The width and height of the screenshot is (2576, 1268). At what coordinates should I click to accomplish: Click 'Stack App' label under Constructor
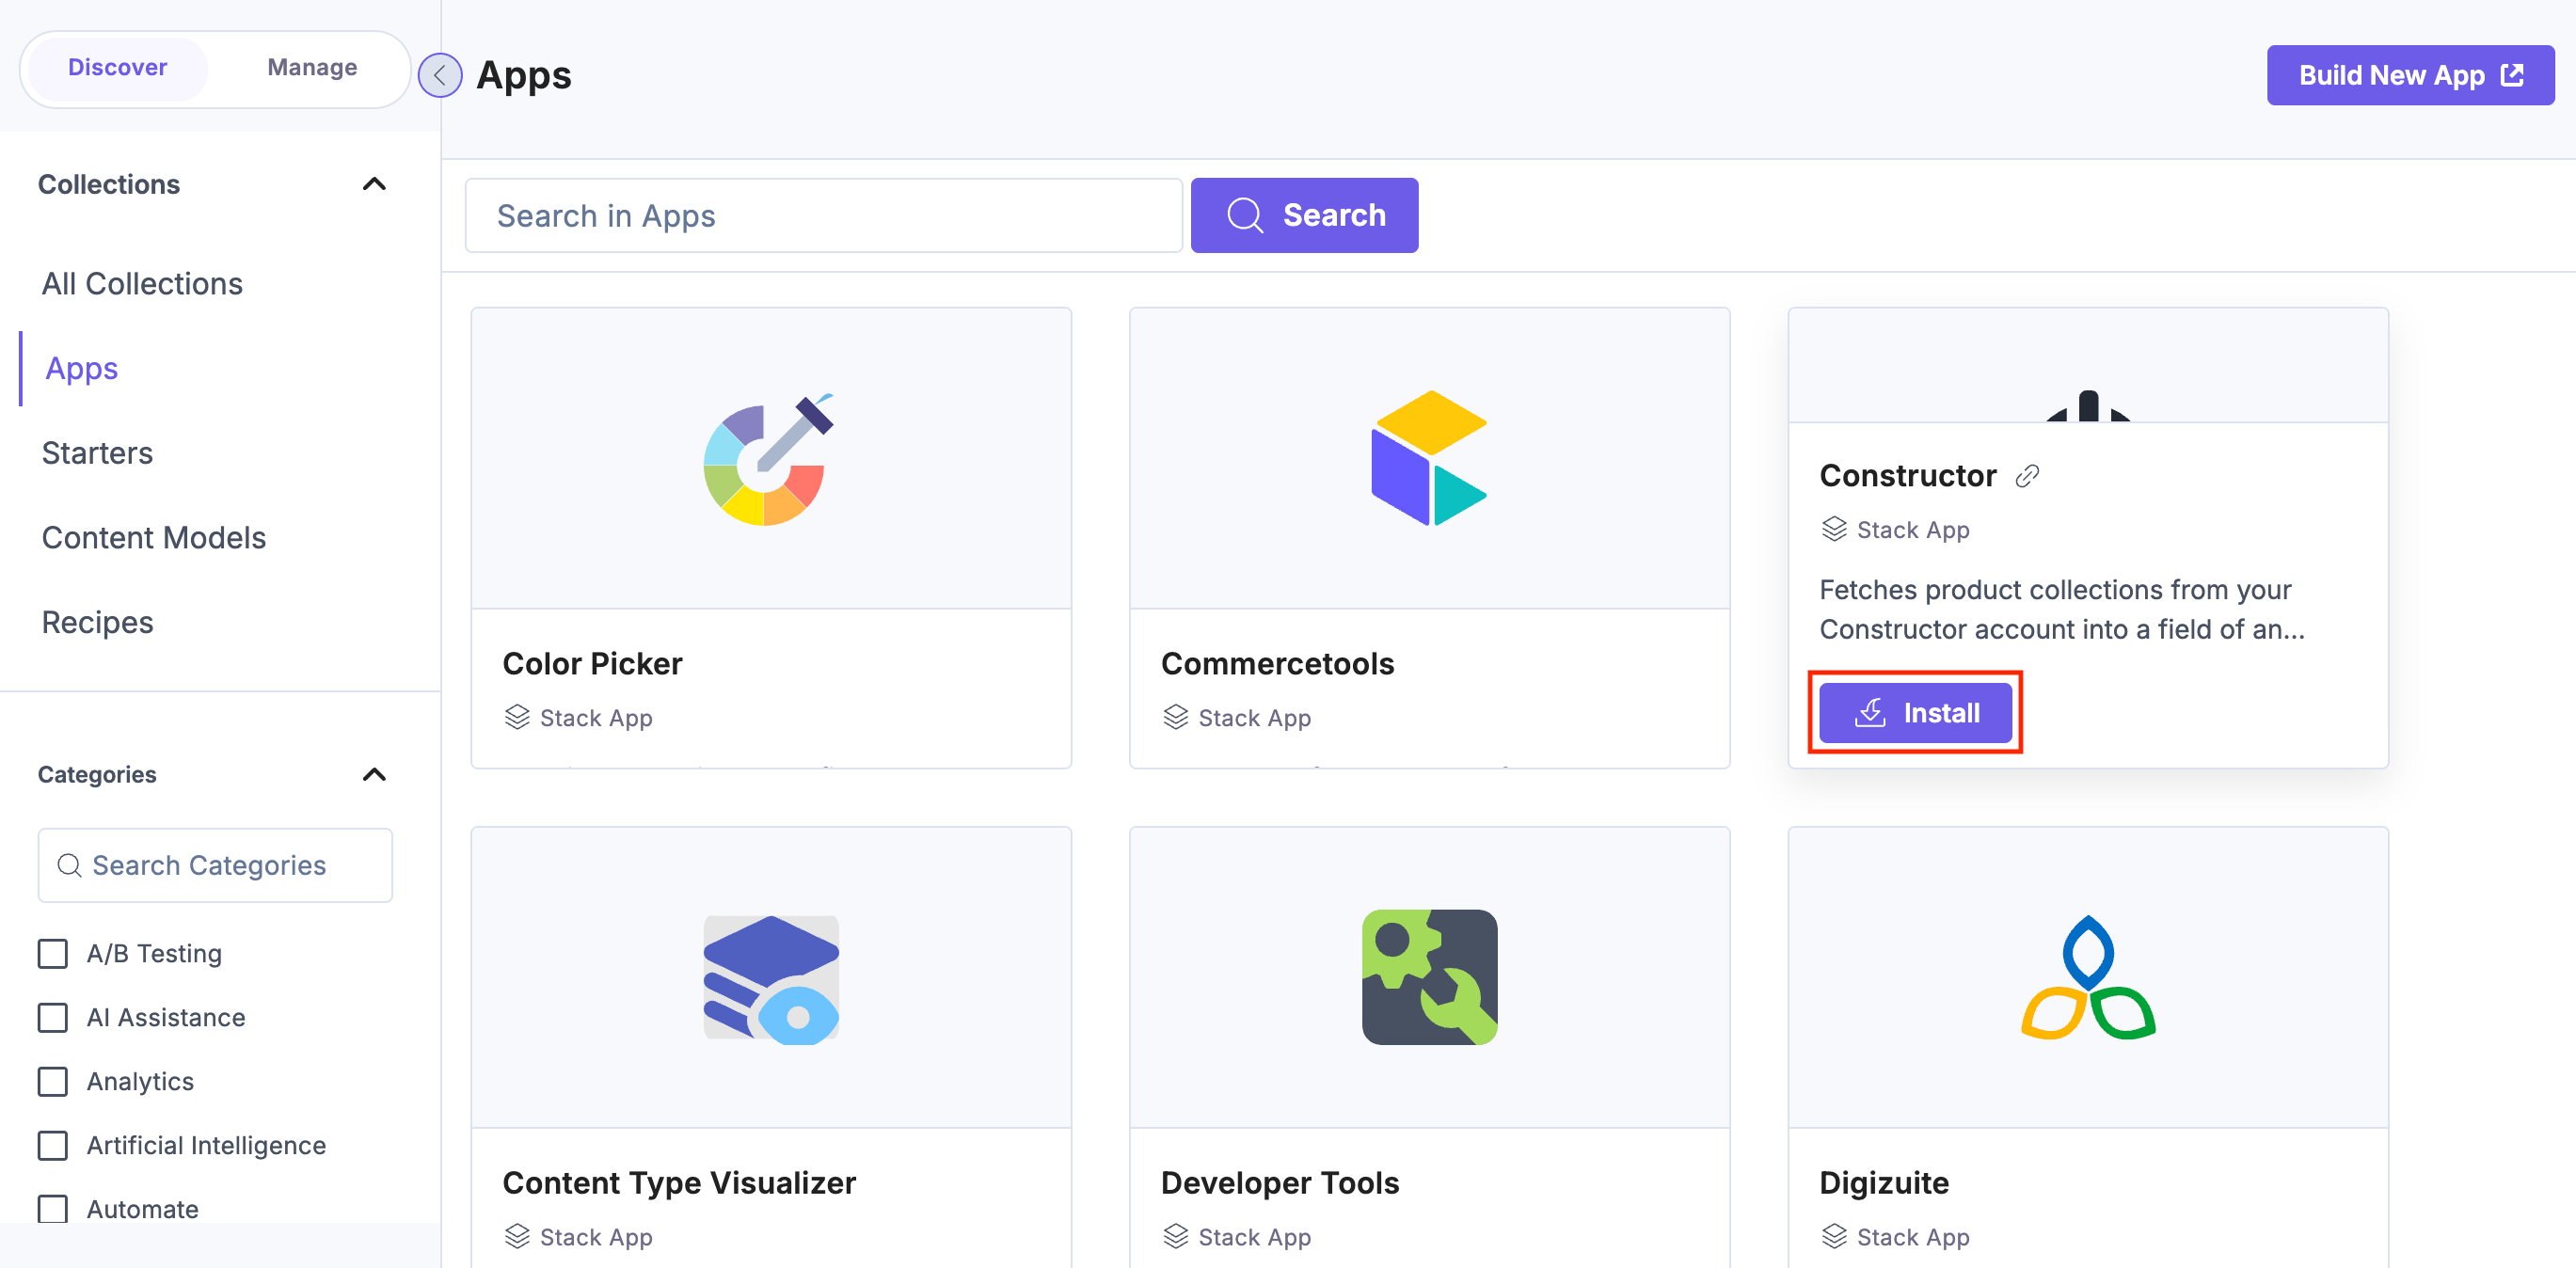(x=1913, y=530)
